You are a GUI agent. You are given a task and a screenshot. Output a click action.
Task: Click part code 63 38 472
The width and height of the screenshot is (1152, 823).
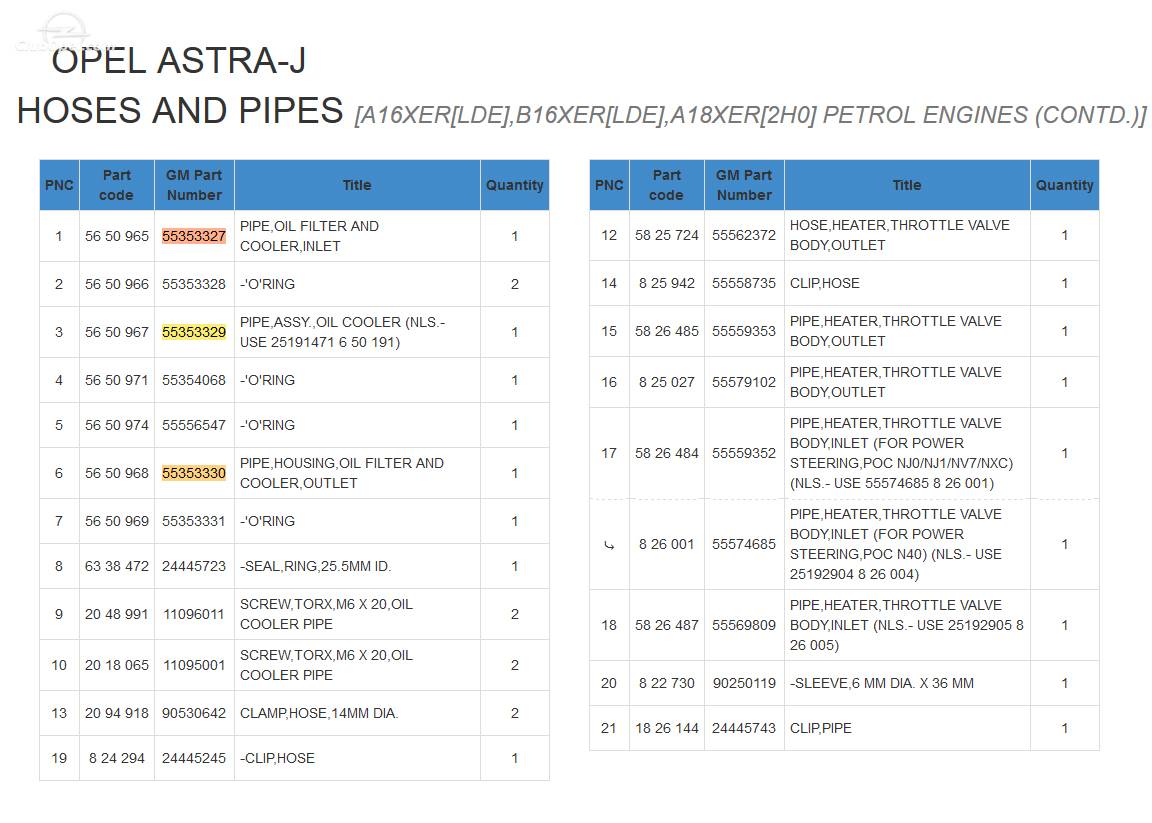[117, 566]
